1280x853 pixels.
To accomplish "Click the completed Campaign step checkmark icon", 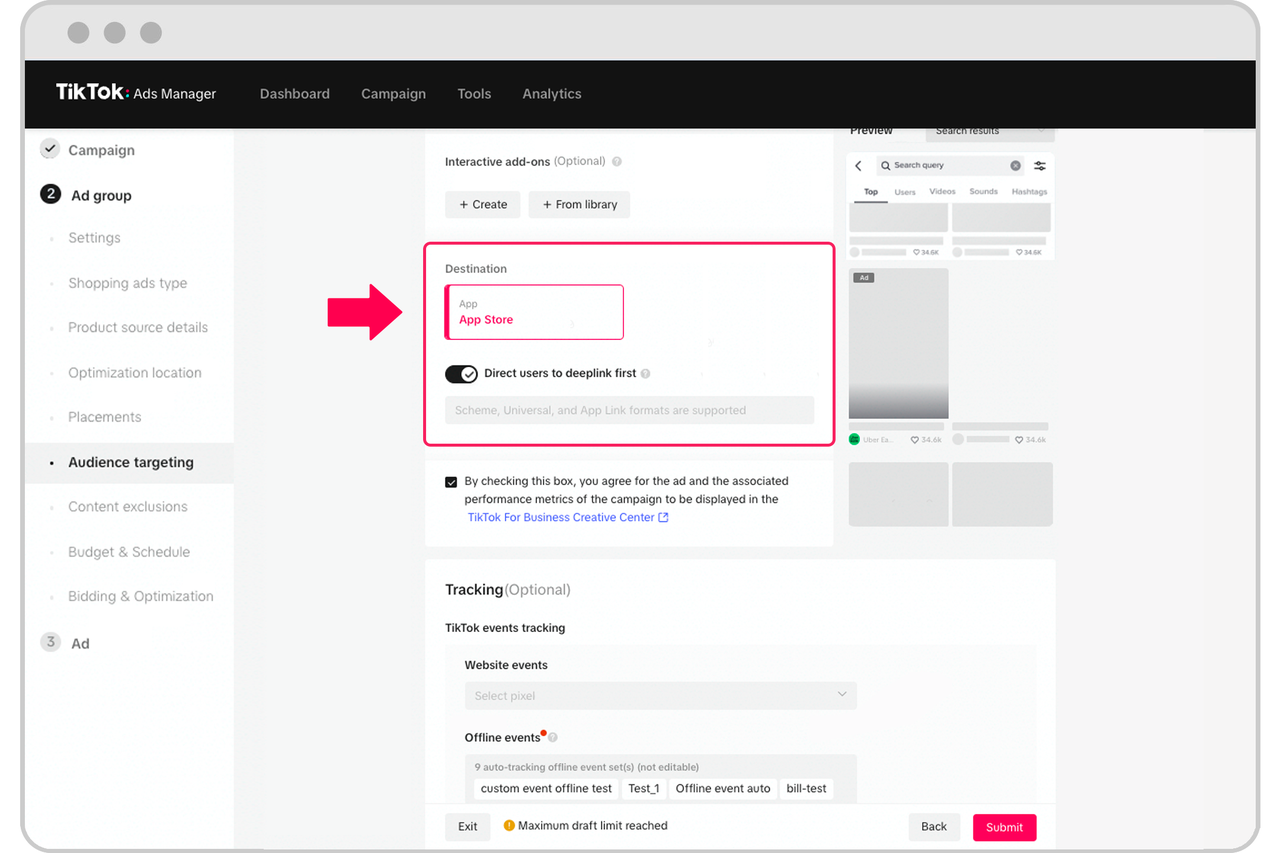I will [x=50, y=149].
